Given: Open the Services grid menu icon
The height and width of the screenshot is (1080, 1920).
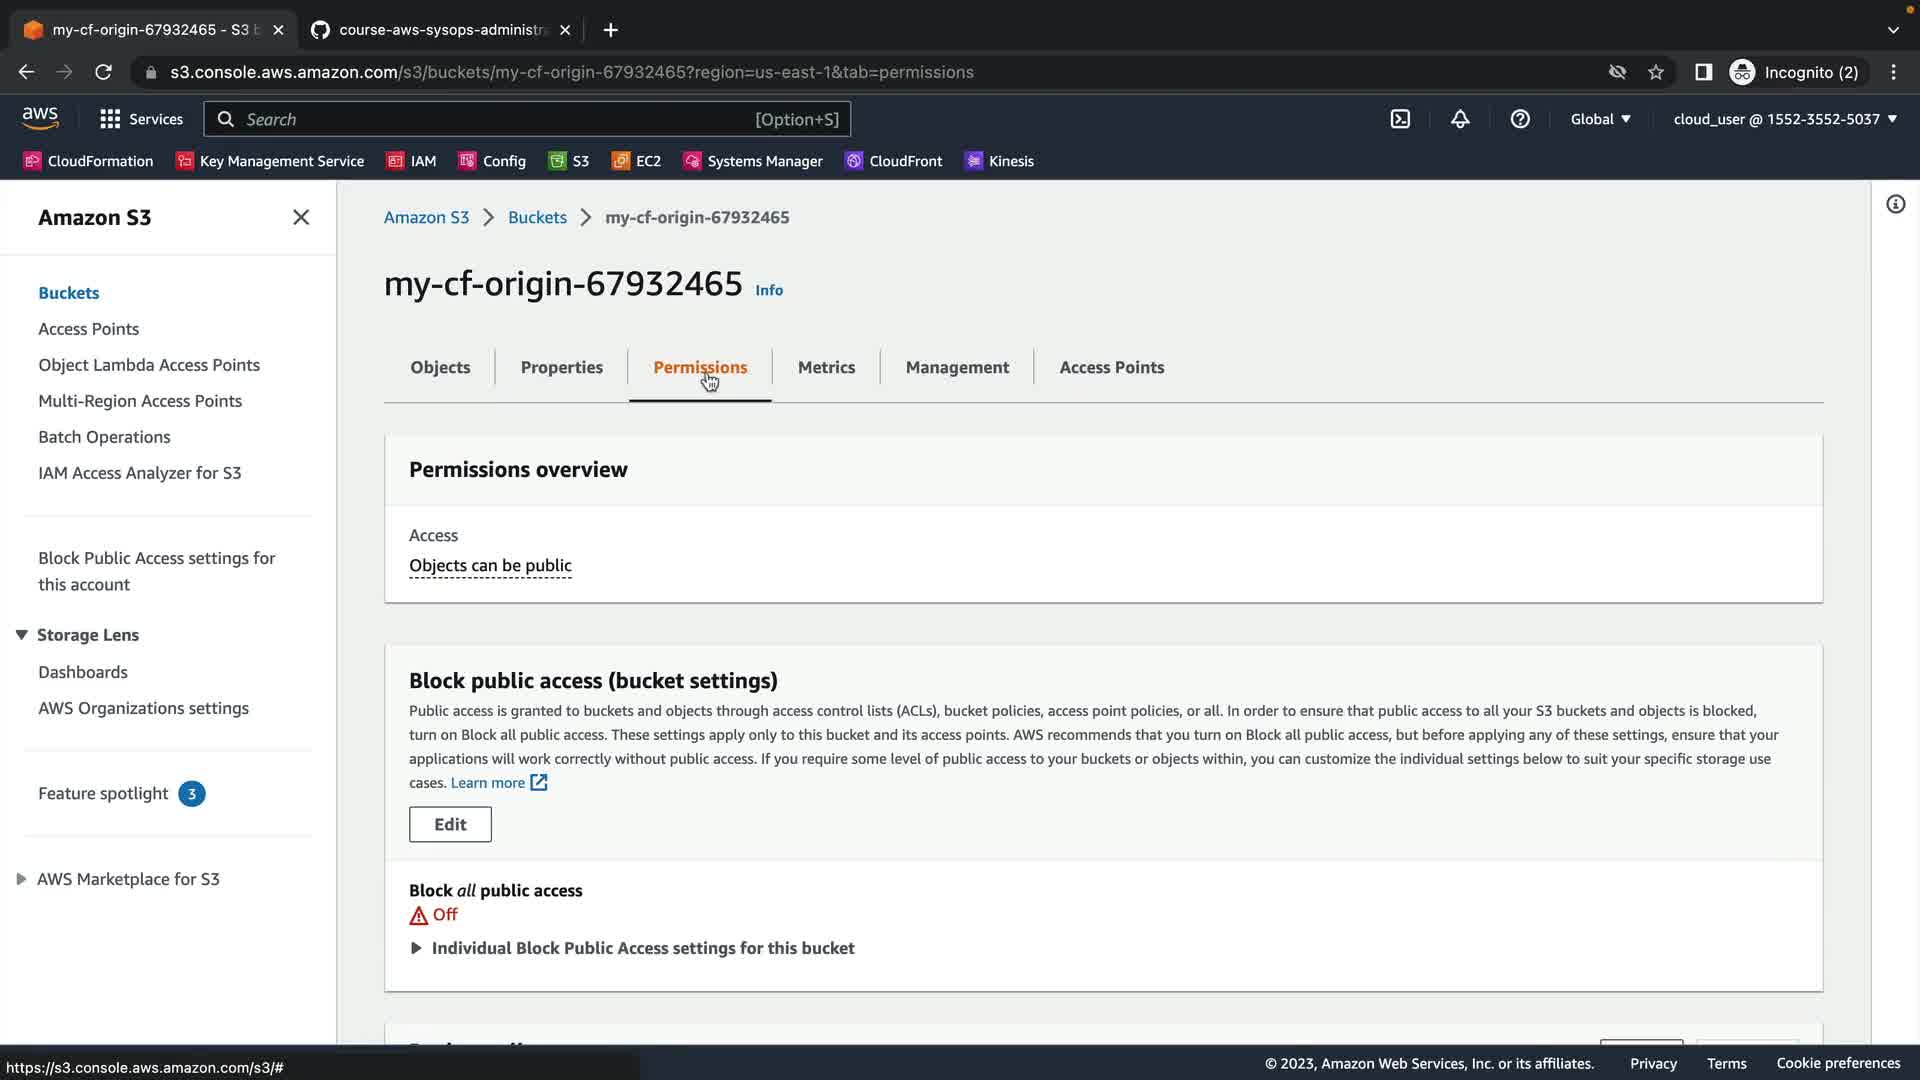Looking at the screenshot, I should point(110,119).
